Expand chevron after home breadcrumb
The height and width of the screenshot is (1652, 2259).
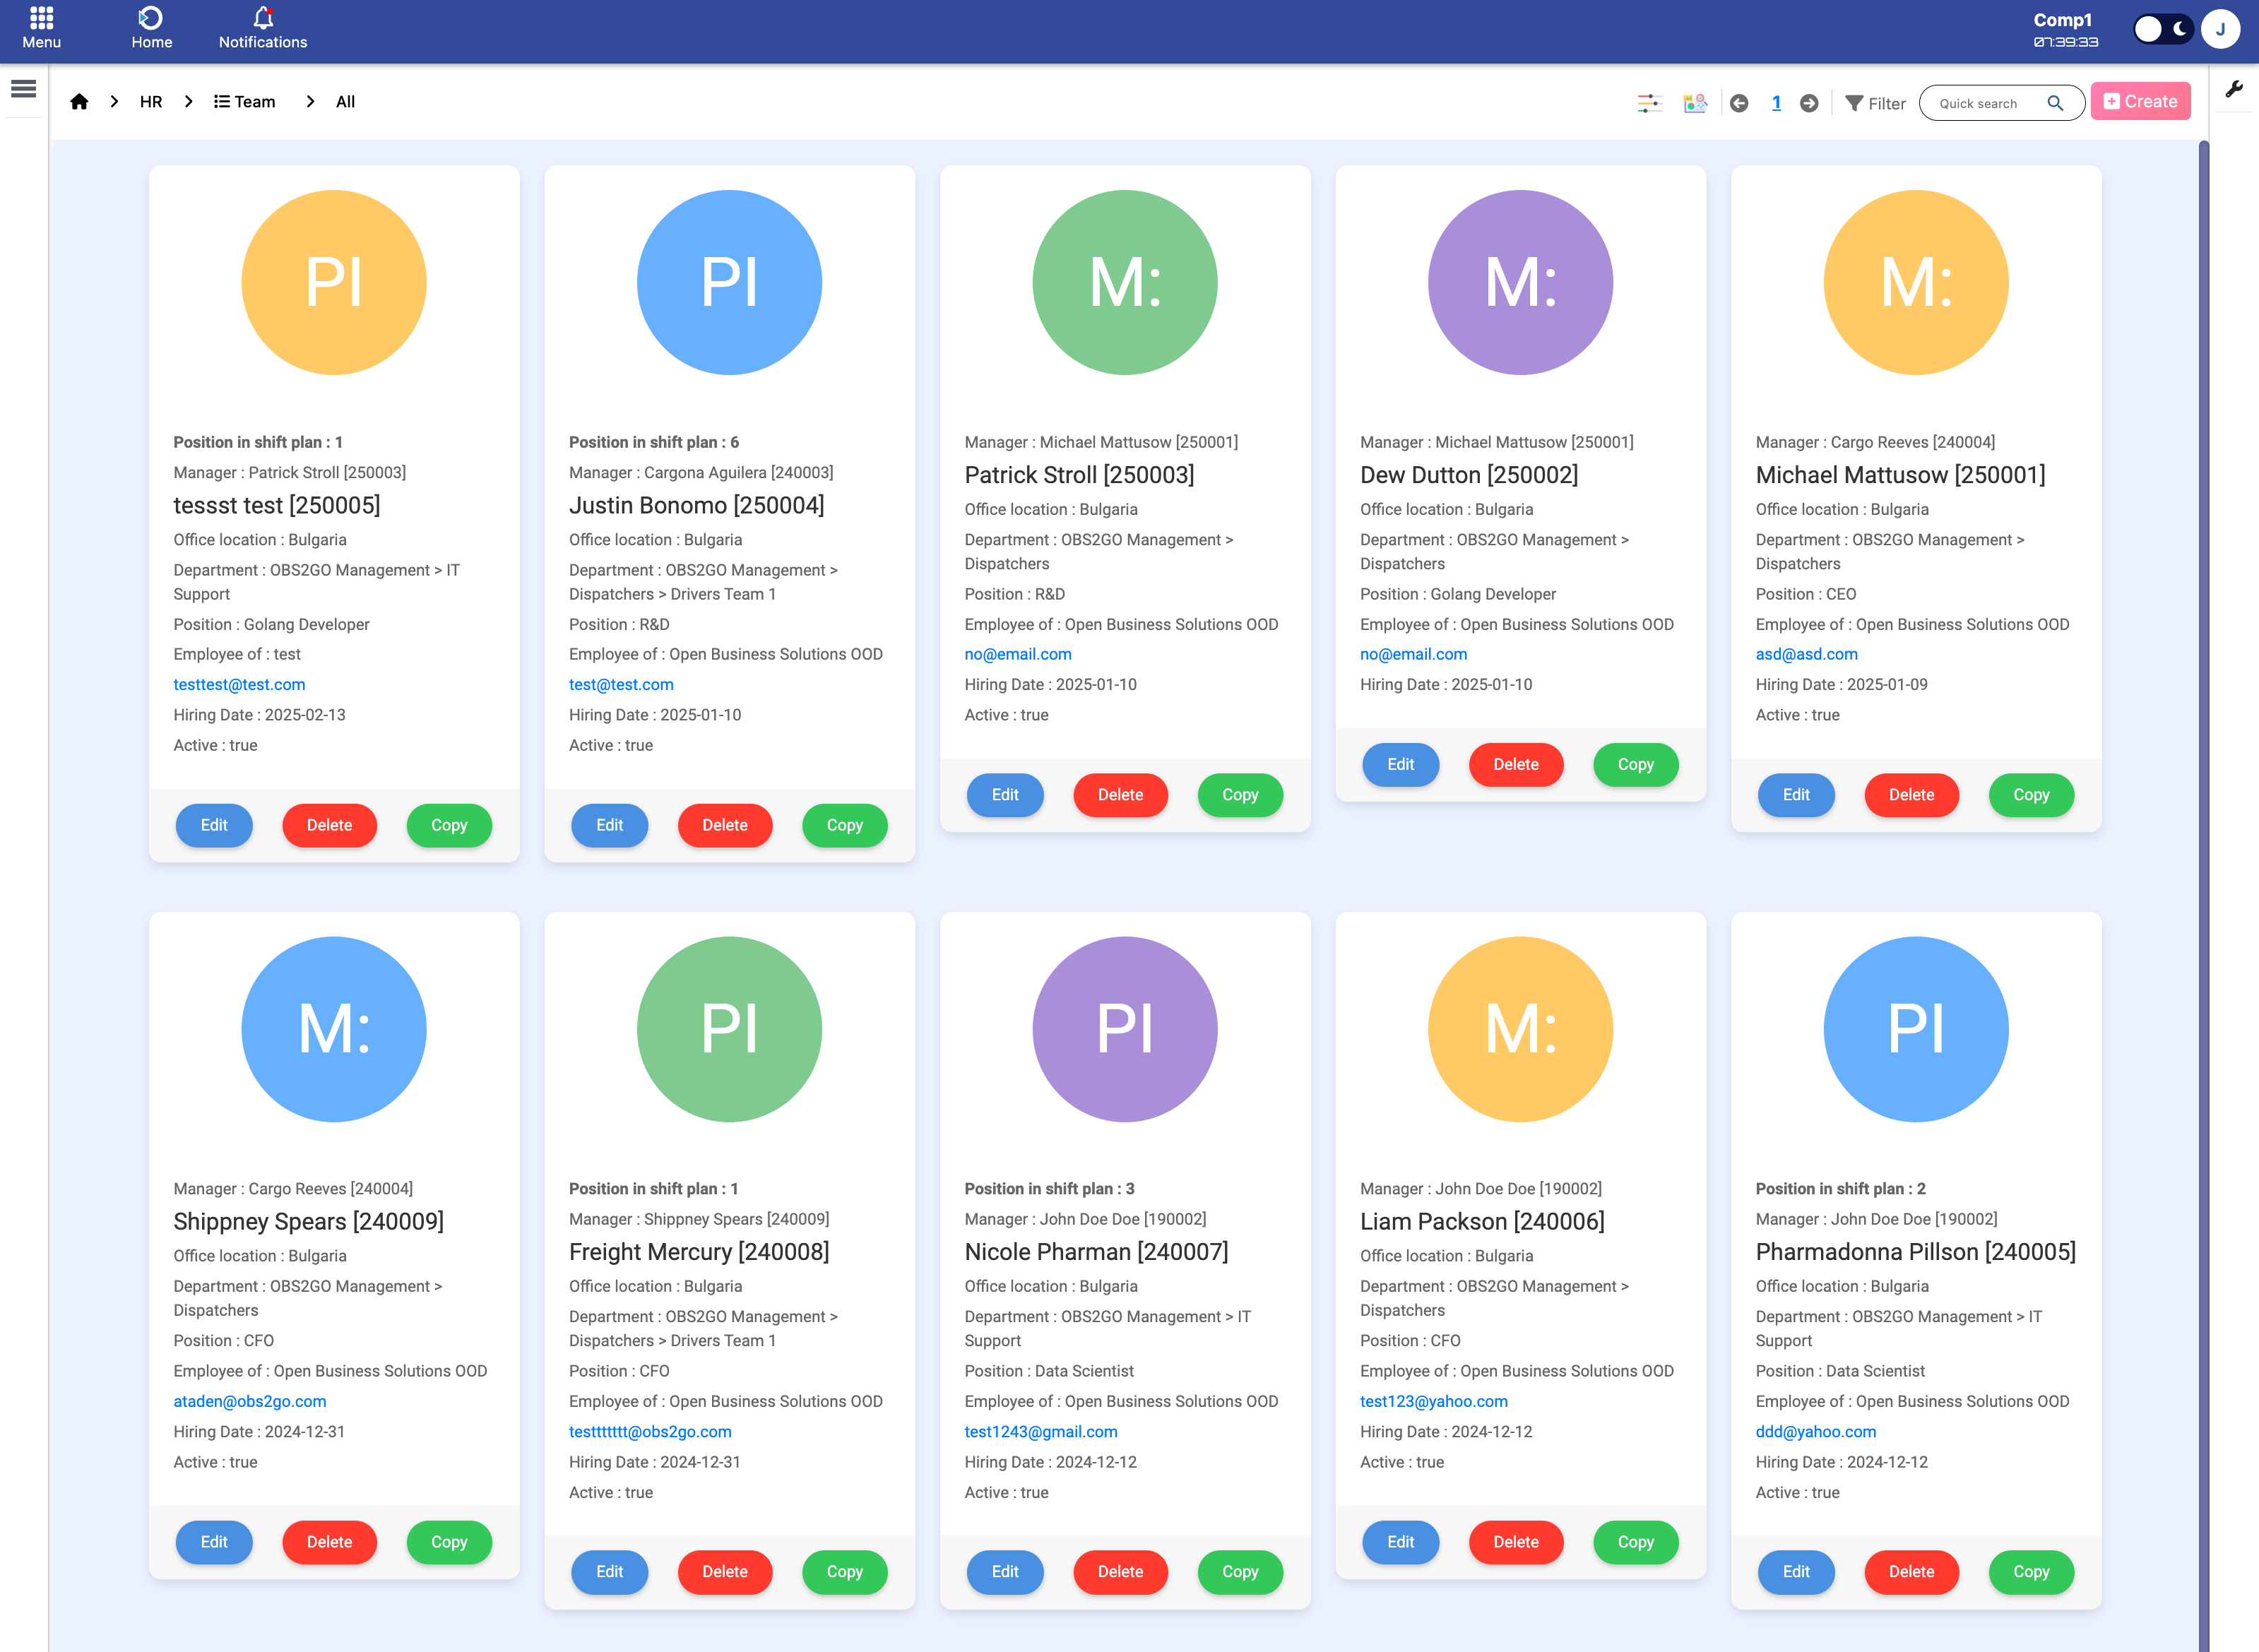pyautogui.click(x=114, y=102)
